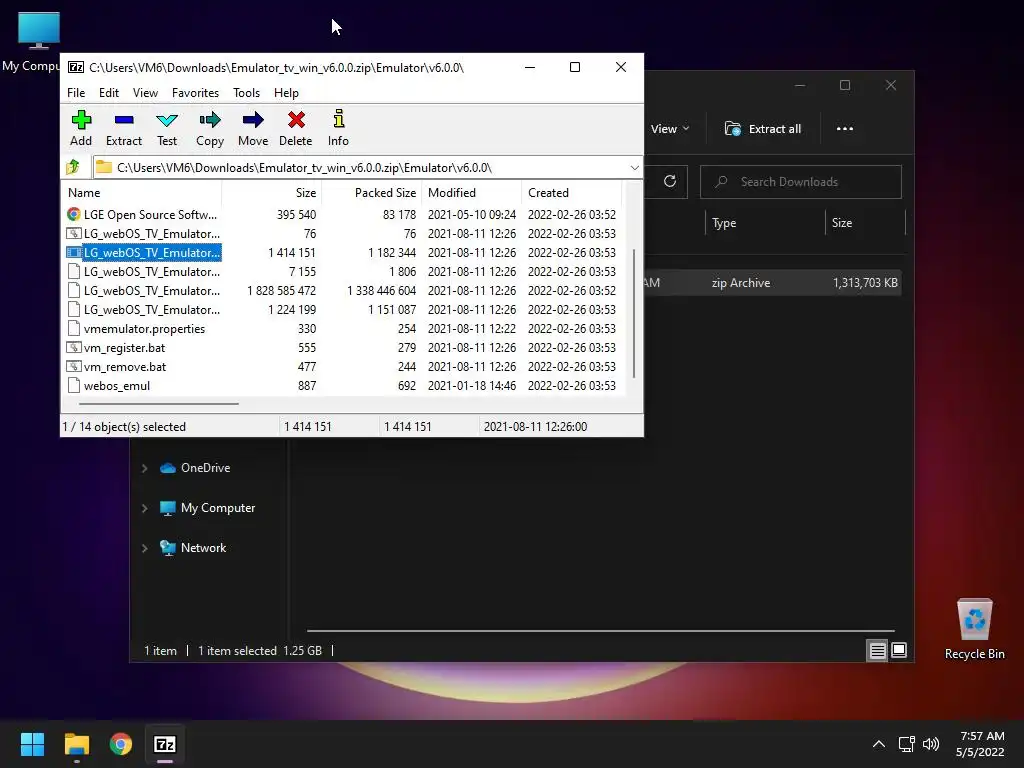The height and width of the screenshot is (768, 1024).
Task: Show hidden system tray icons
Action: click(879, 744)
